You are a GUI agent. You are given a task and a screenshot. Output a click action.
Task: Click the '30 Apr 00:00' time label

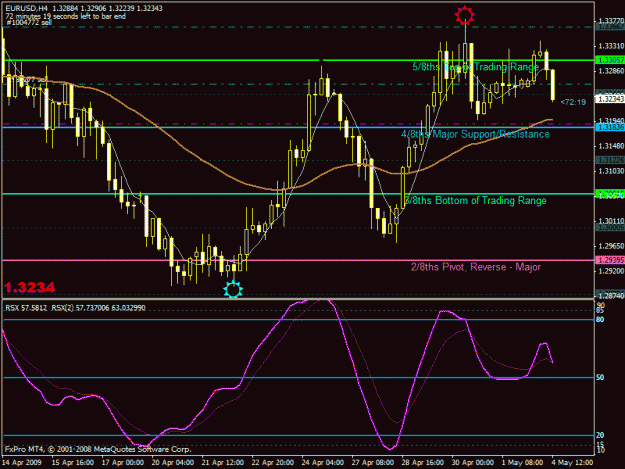[x=472, y=463]
